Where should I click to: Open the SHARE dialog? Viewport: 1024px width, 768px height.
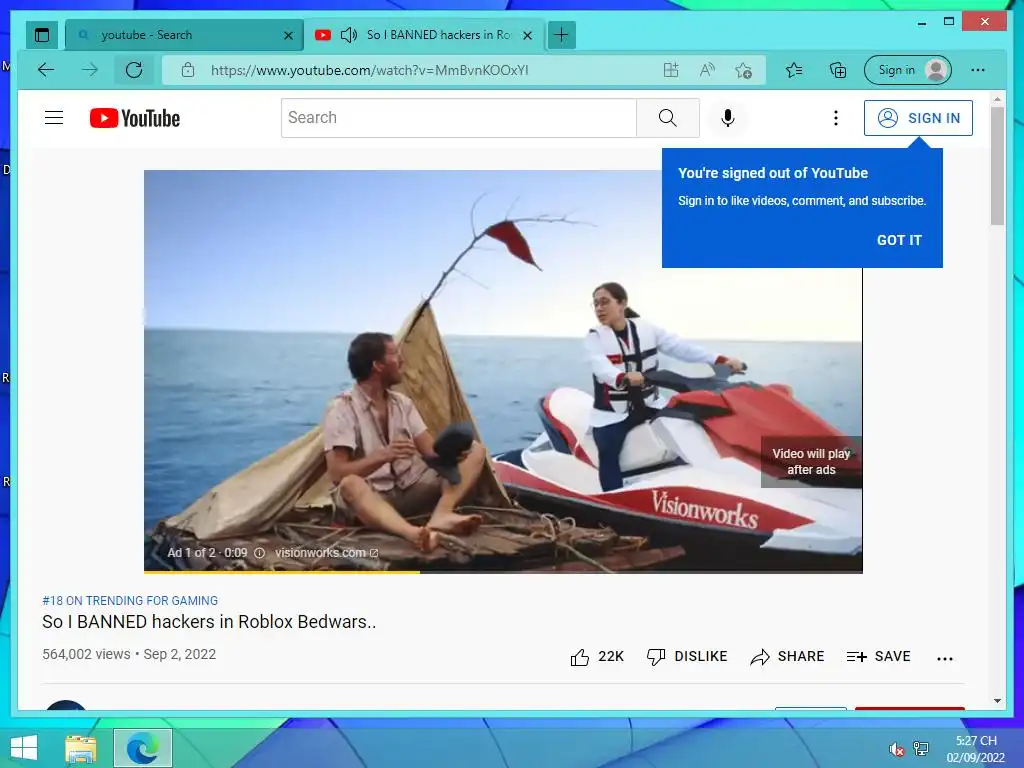pyautogui.click(x=787, y=657)
